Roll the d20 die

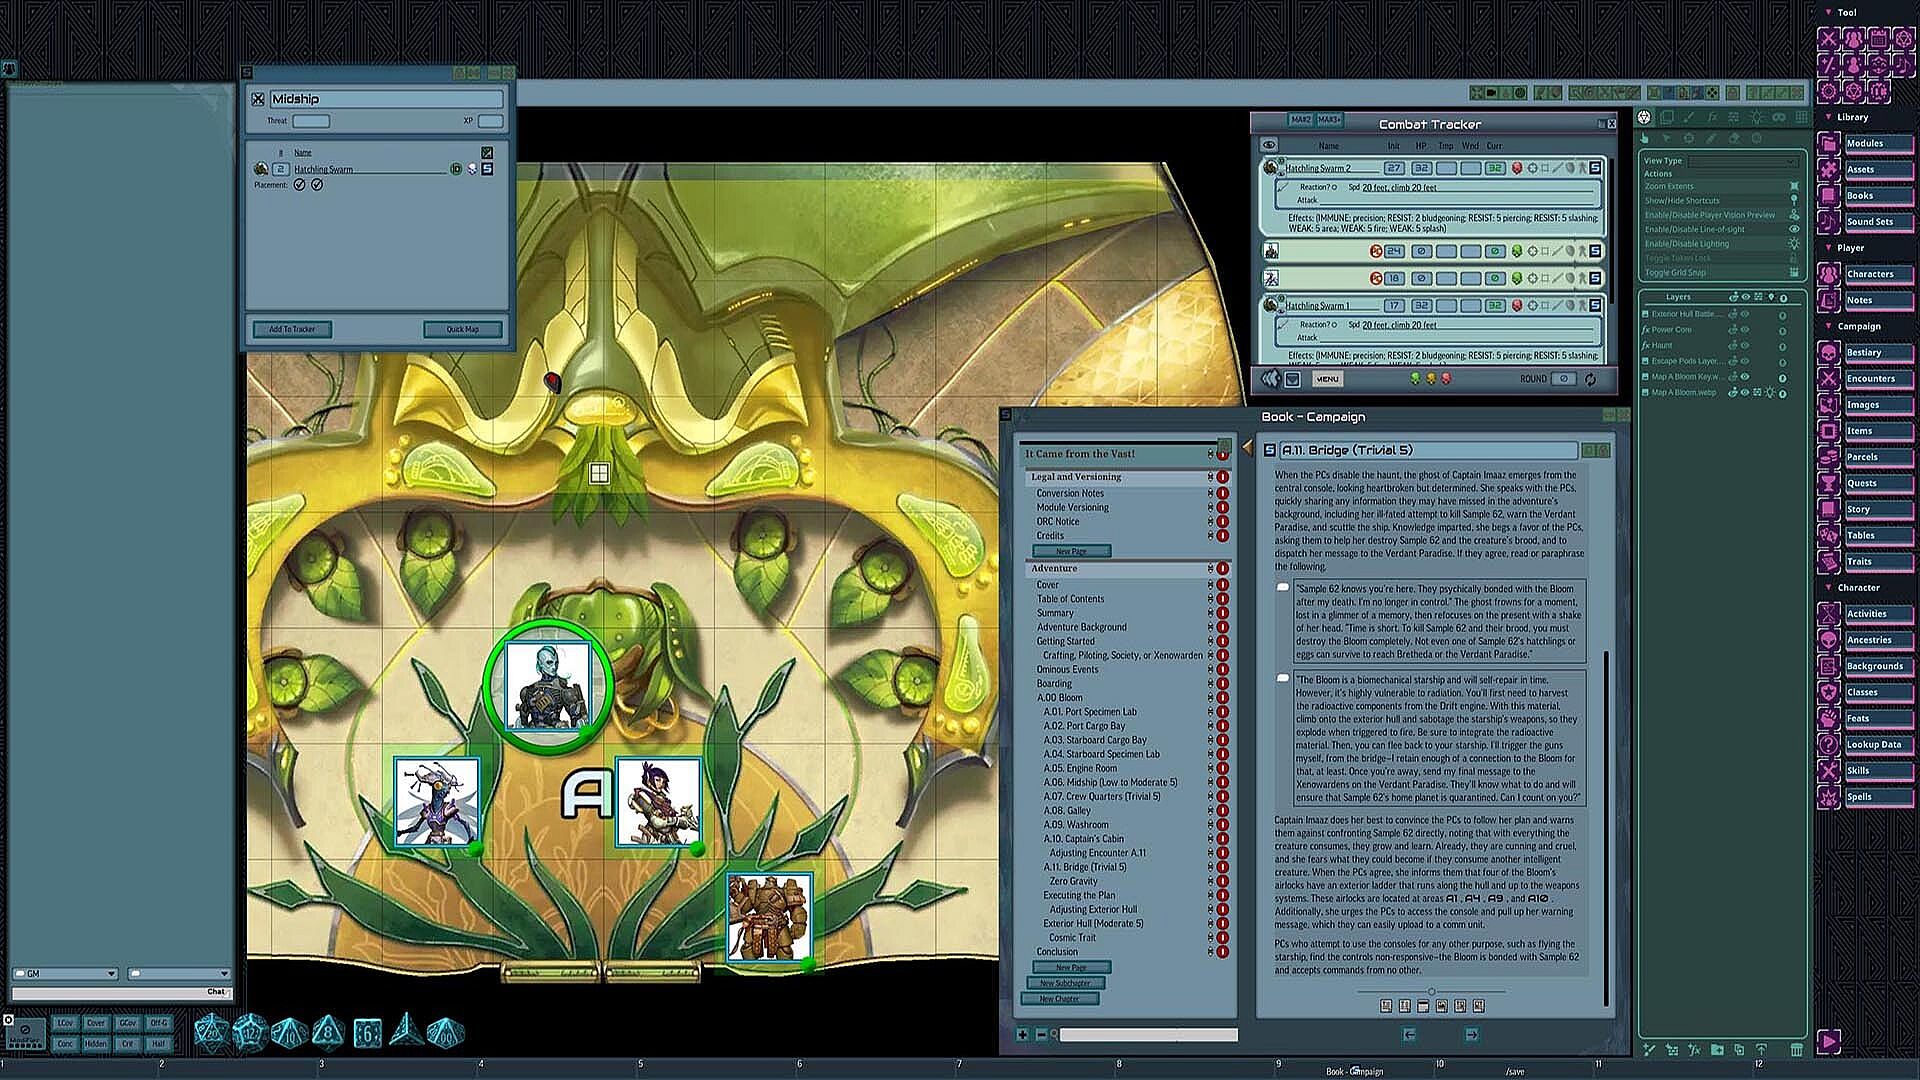[211, 1032]
